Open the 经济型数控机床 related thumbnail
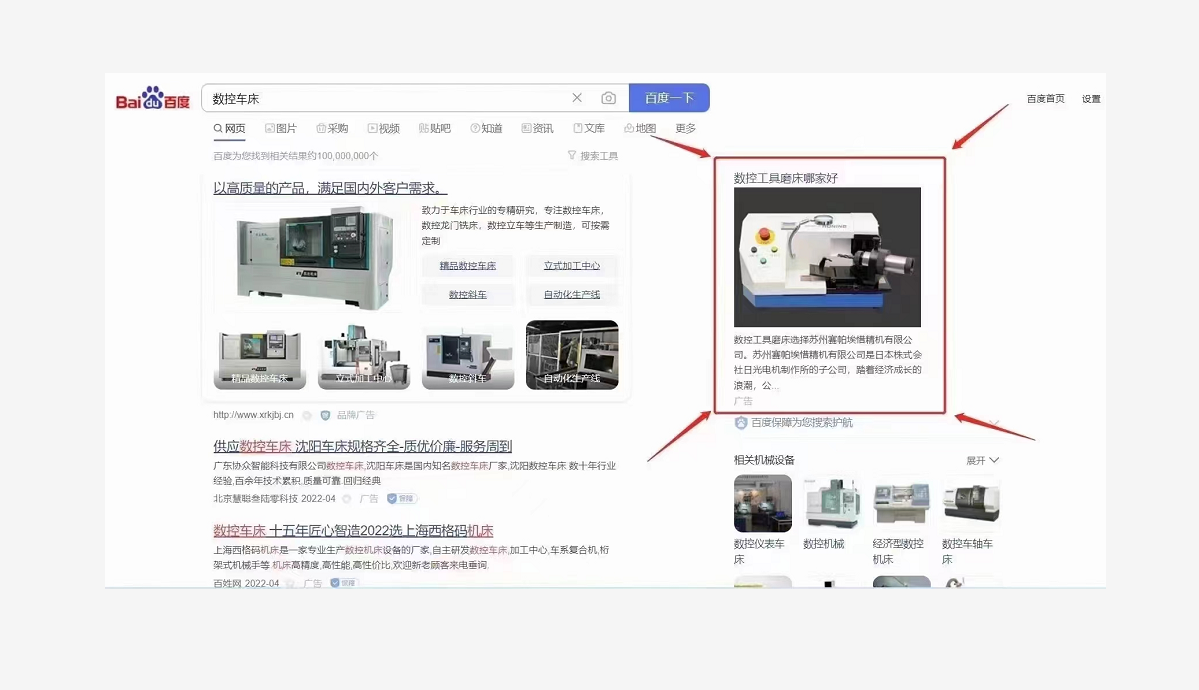 [x=902, y=503]
